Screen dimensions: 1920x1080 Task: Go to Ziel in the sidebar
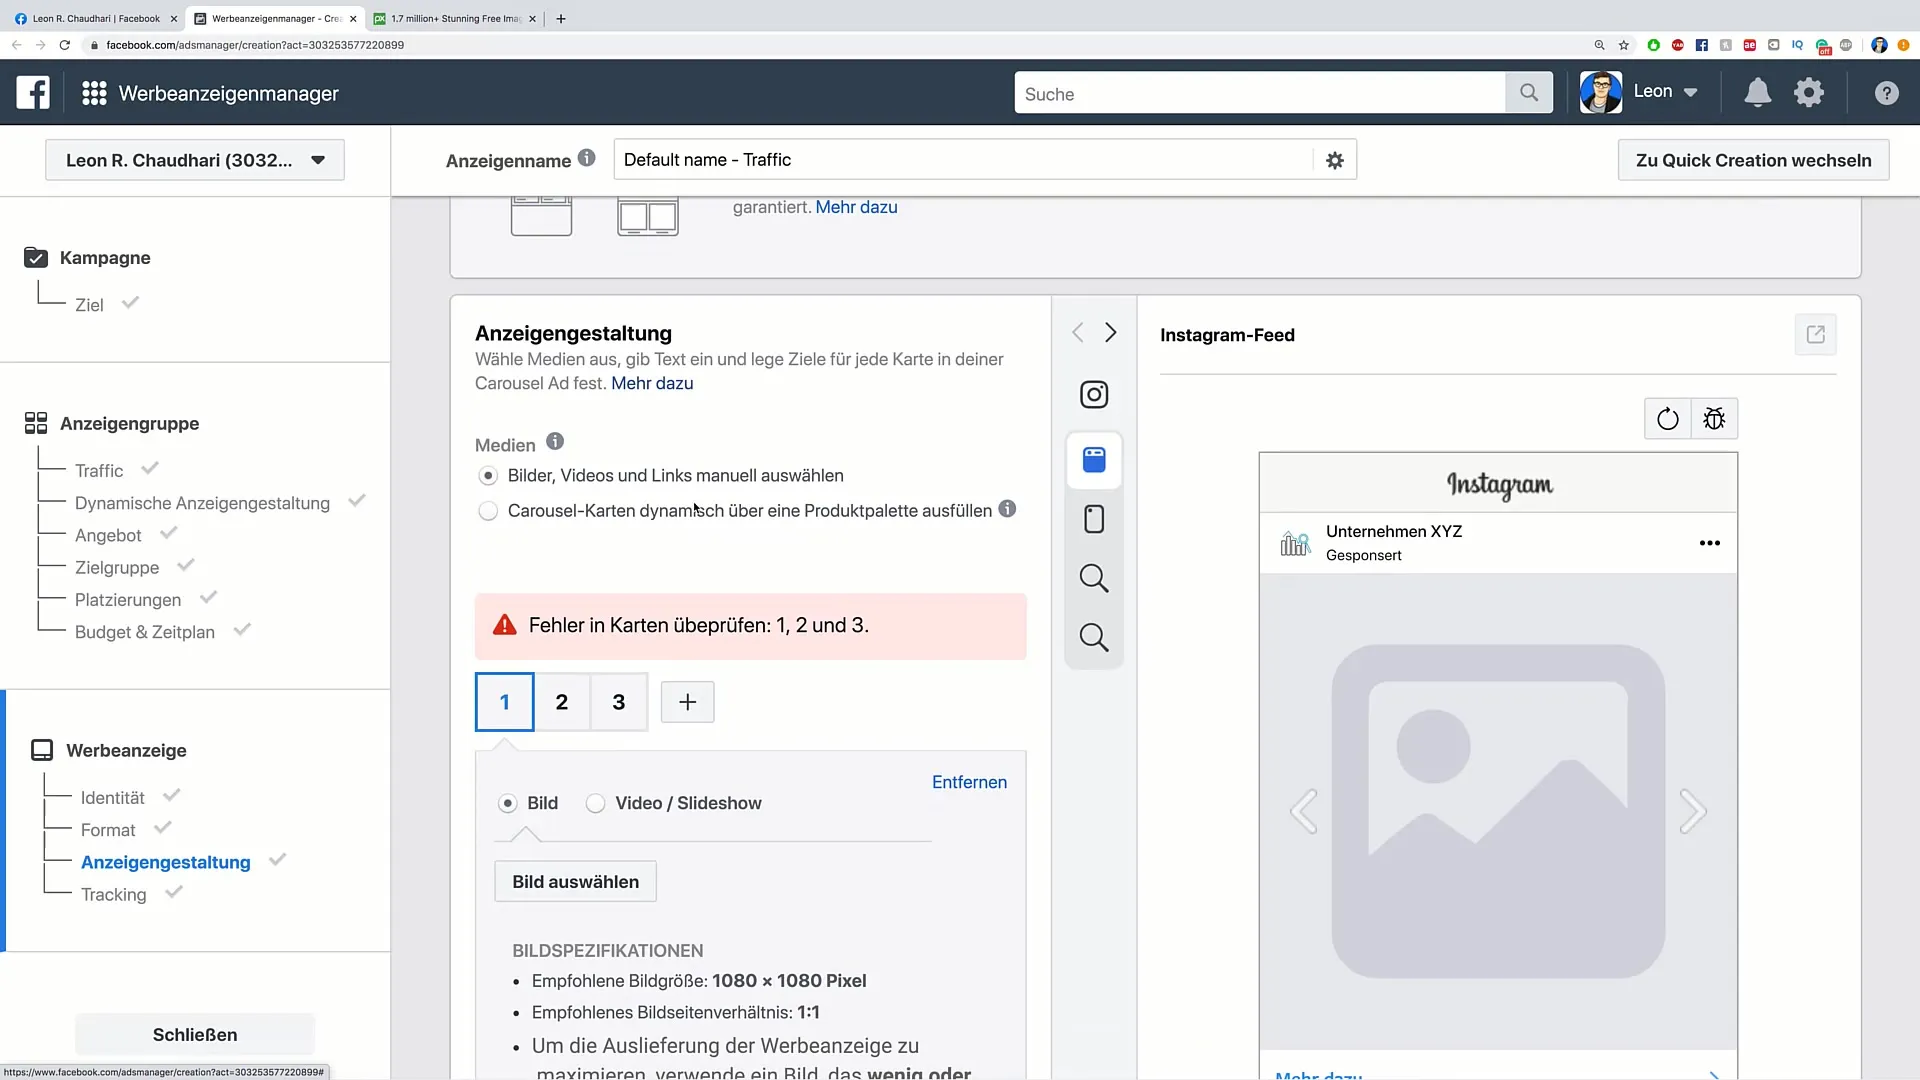[x=89, y=305]
